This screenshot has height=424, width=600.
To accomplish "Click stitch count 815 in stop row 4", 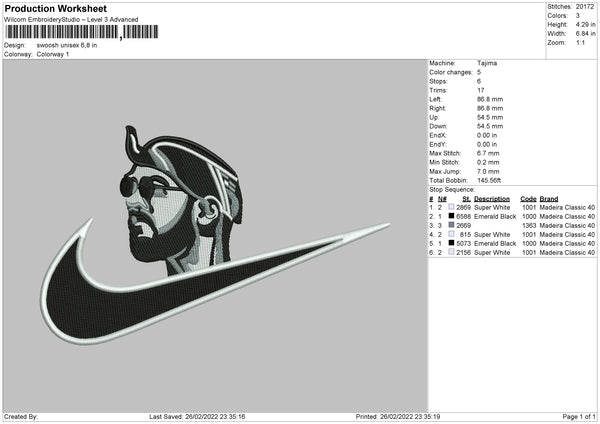I will point(465,235).
